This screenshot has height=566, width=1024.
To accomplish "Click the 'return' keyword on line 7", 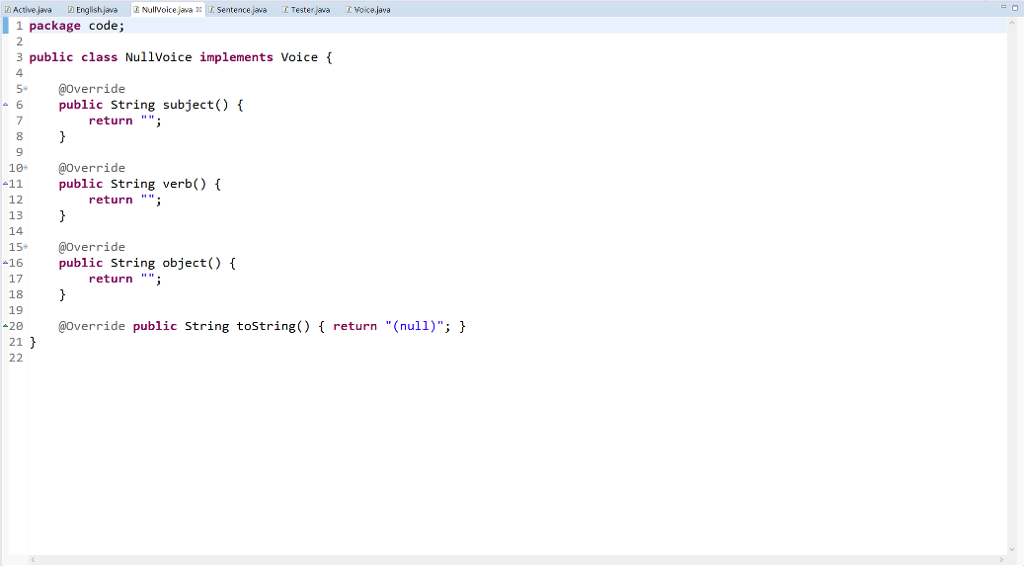I will click(x=110, y=120).
